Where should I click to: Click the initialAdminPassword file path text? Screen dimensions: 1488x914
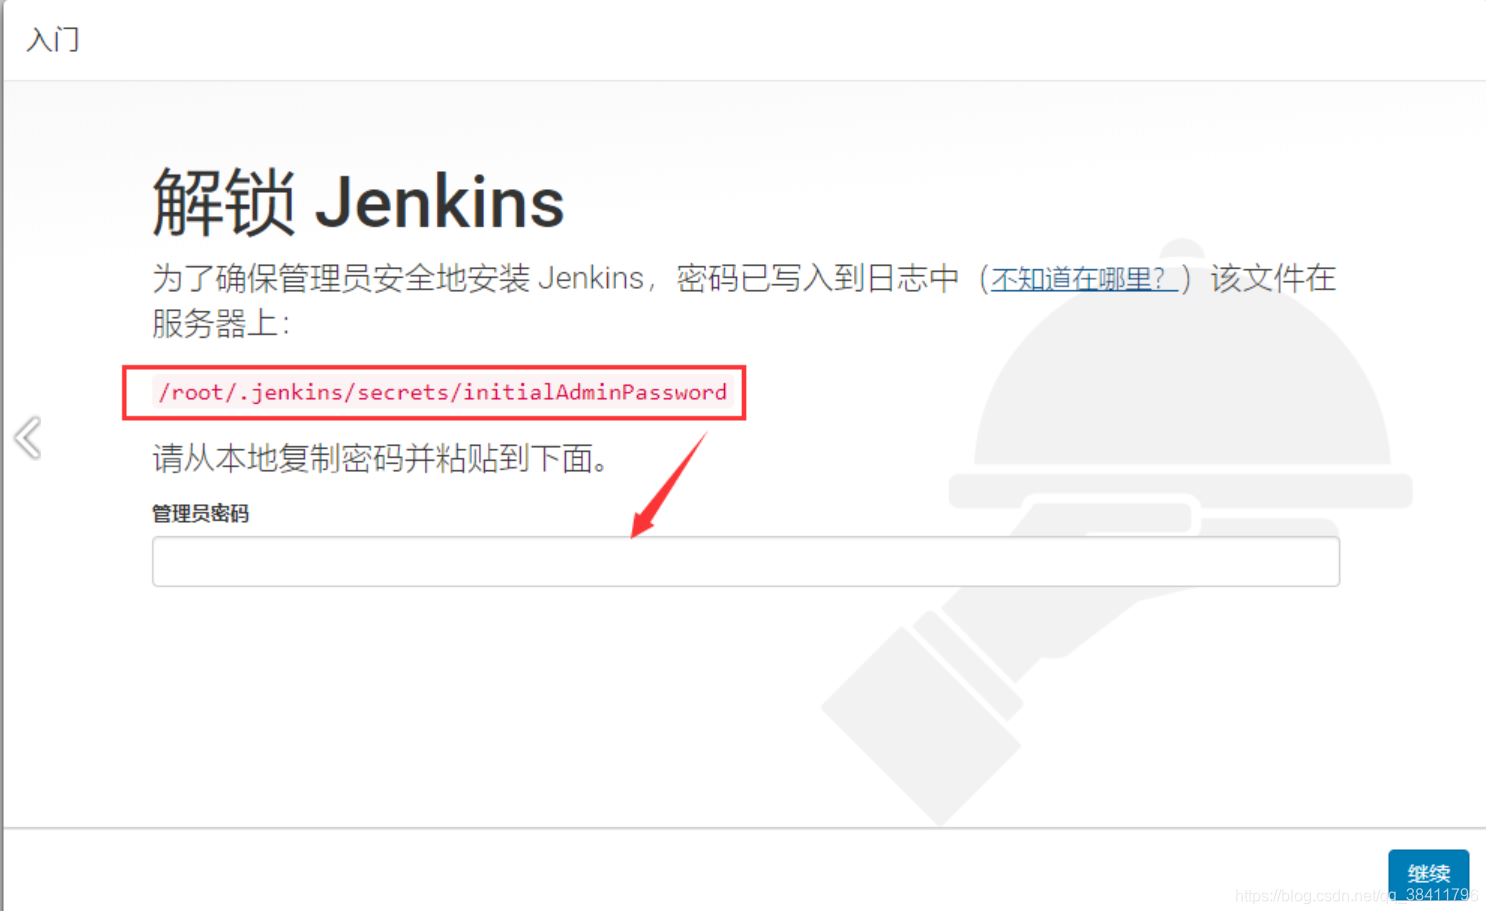click(x=442, y=392)
